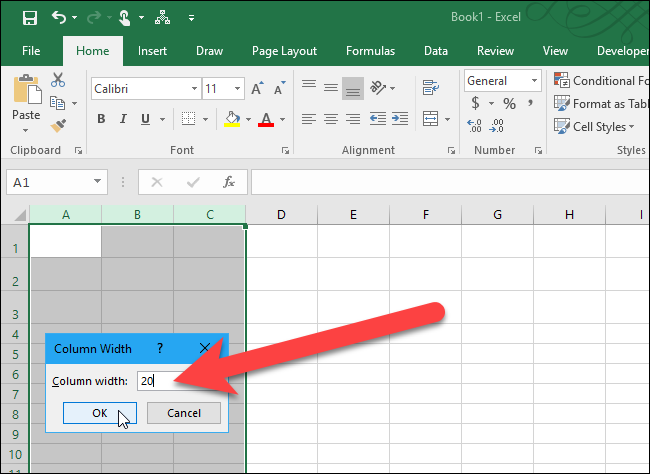Expand the Calibri font name dropdown
This screenshot has height=474, width=650.
[x=194, y=89]
